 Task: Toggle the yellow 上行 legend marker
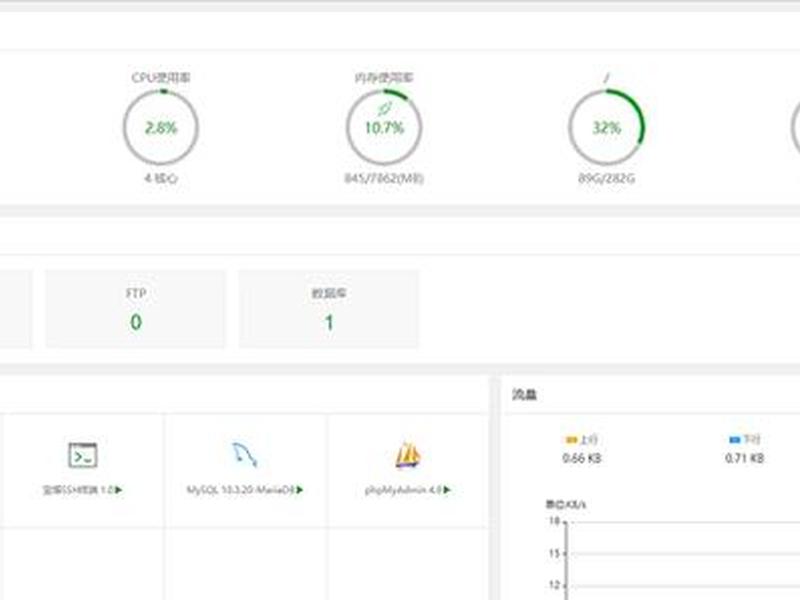tap(571, 439)
